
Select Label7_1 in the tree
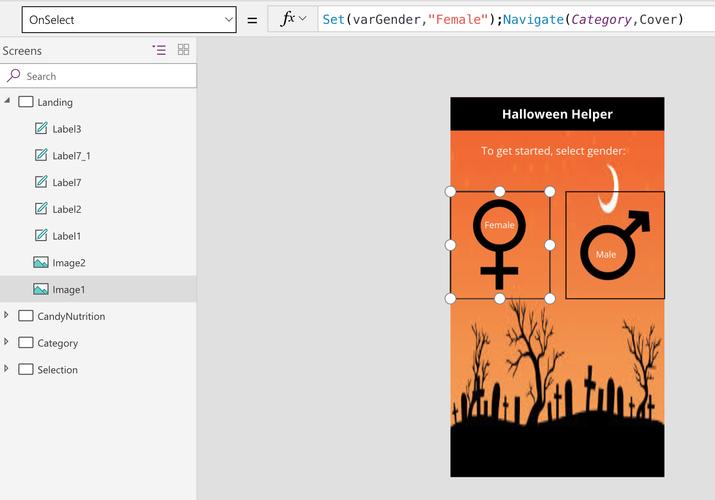click(71, 156)
